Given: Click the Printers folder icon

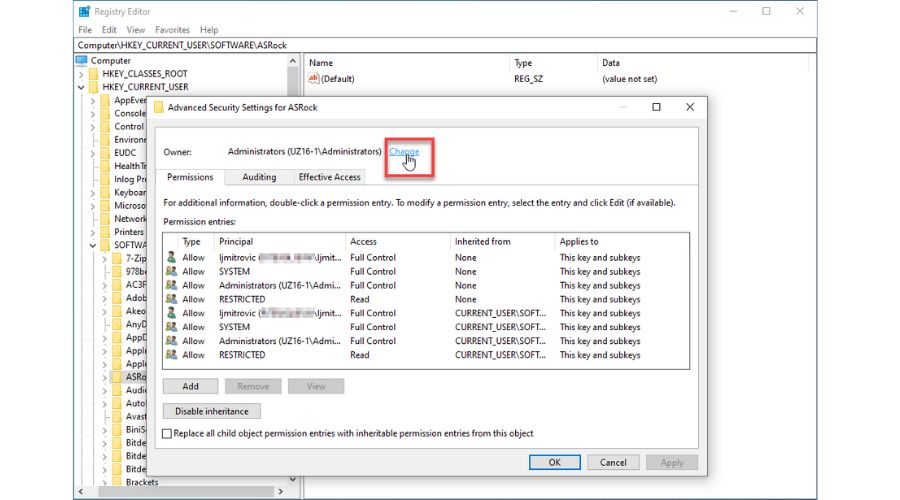Looking at the screenshot, I should (105, 232).
